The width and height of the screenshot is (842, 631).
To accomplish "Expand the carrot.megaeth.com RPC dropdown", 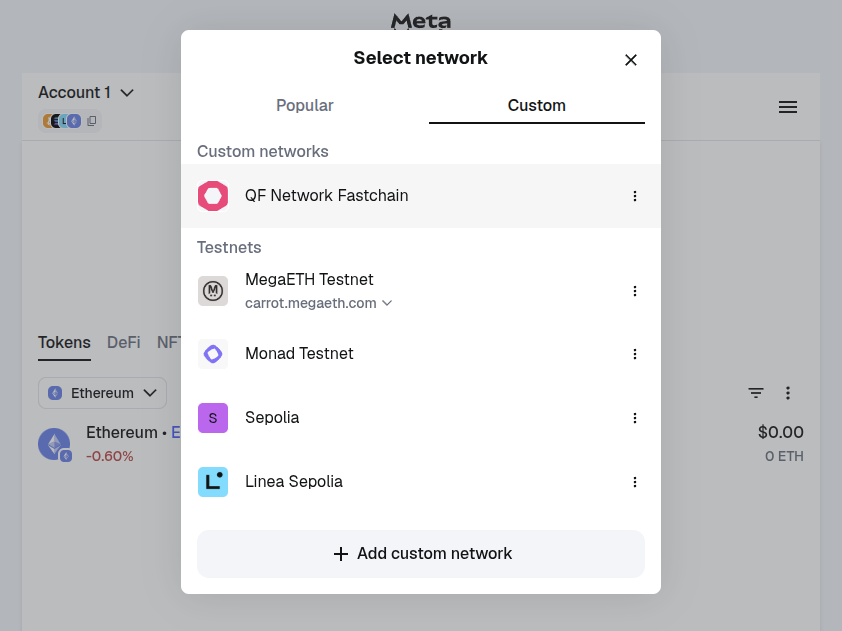I will (x=388, y=303).
